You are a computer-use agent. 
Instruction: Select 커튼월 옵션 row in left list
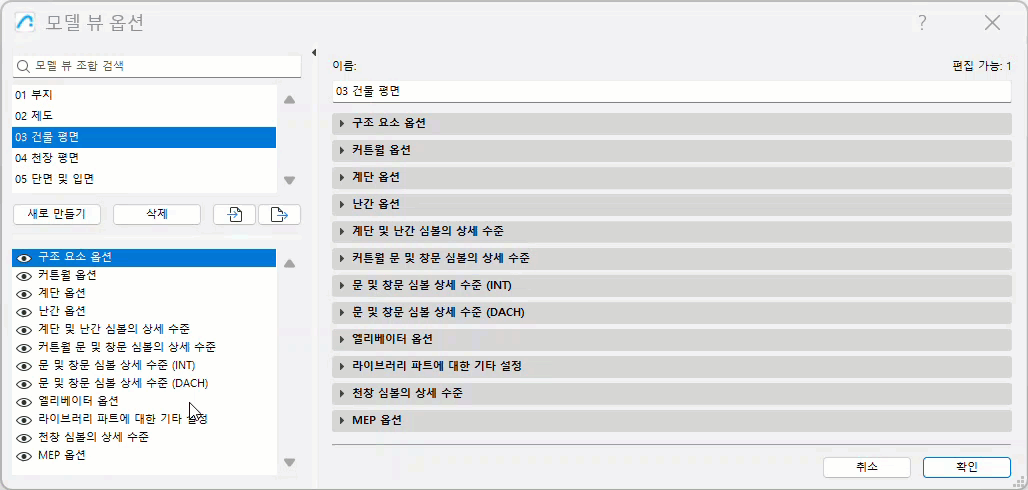[144, 276]
